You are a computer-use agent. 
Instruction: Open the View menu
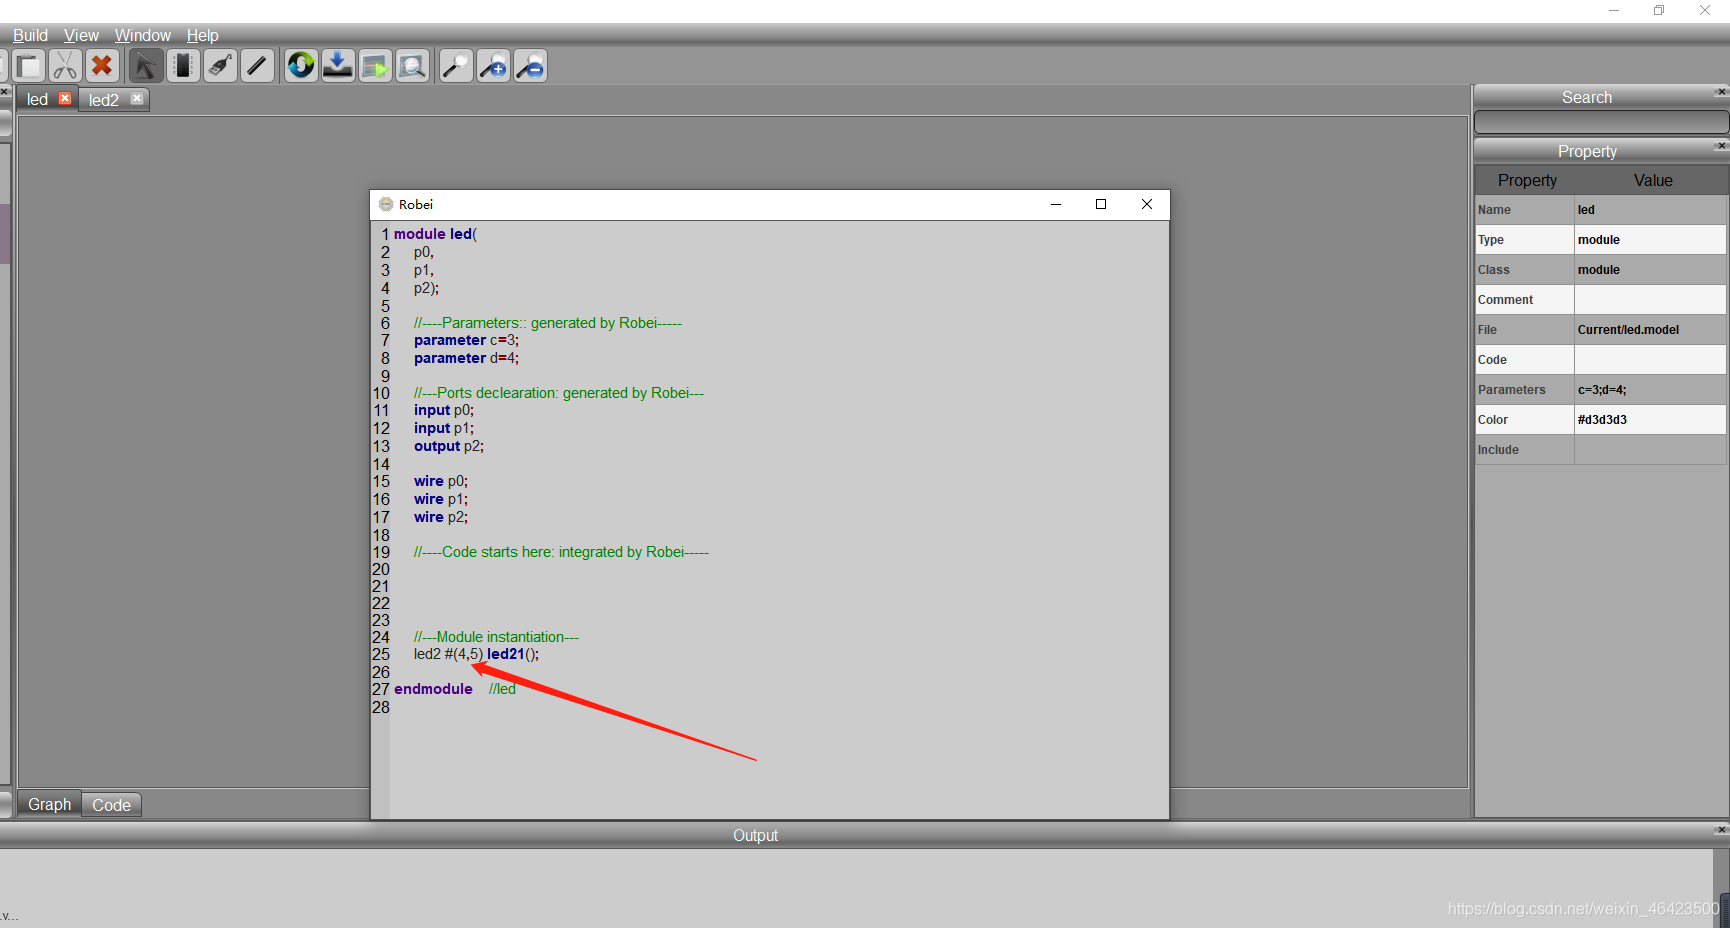tap(81, 35)
